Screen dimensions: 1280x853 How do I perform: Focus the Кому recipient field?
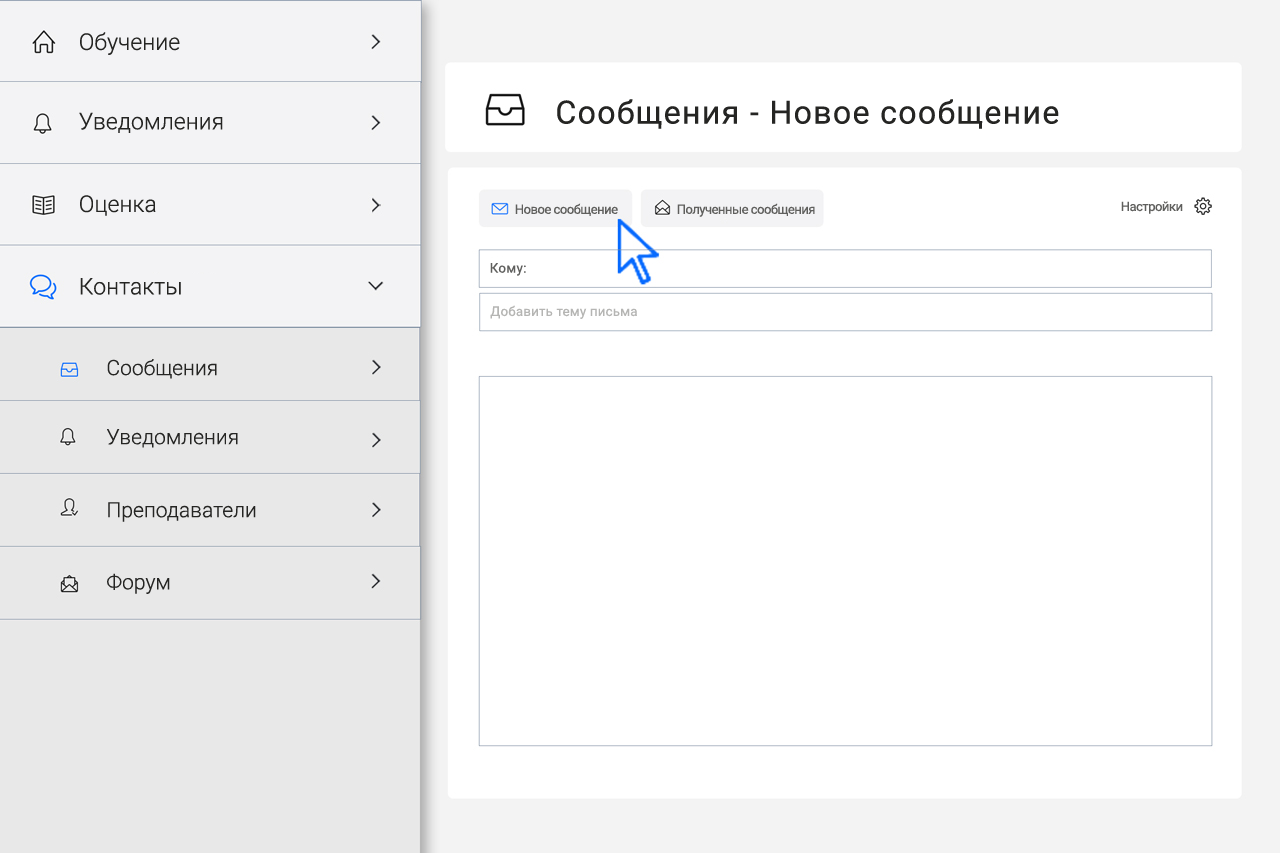coord(845,269)
